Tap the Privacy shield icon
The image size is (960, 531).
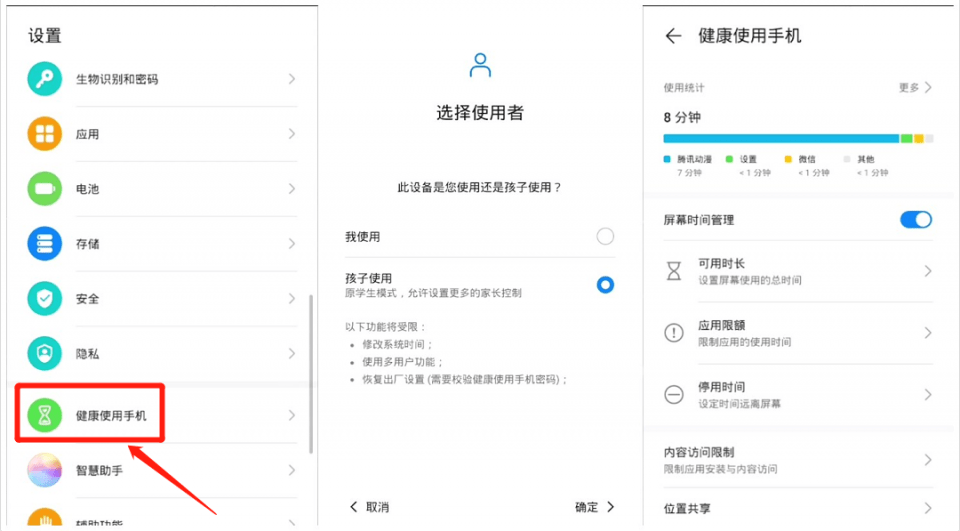[x=45, y=353]
